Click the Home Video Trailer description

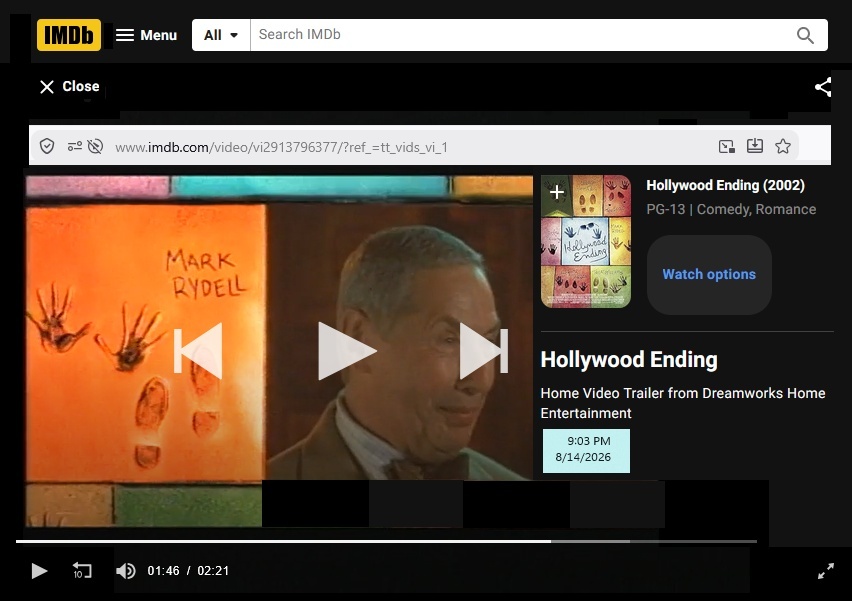tap(683, 403)
